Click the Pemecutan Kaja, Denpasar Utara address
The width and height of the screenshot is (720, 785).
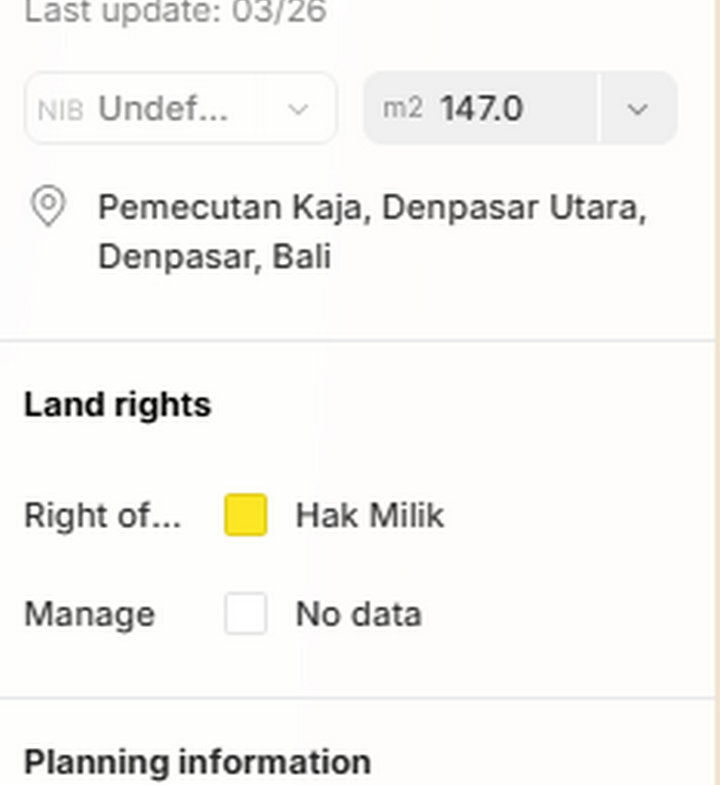371,207
